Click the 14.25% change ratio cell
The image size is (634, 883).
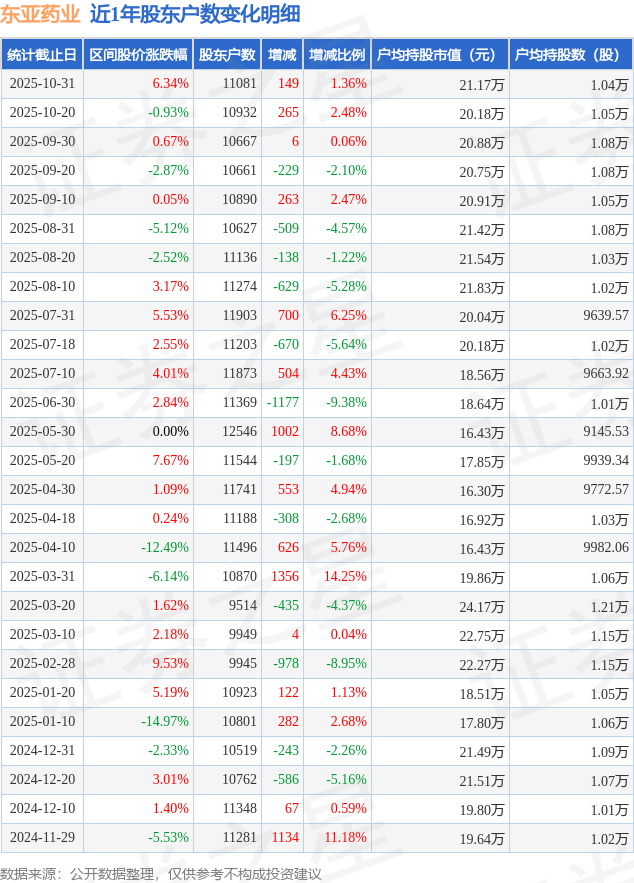[345, 577]
